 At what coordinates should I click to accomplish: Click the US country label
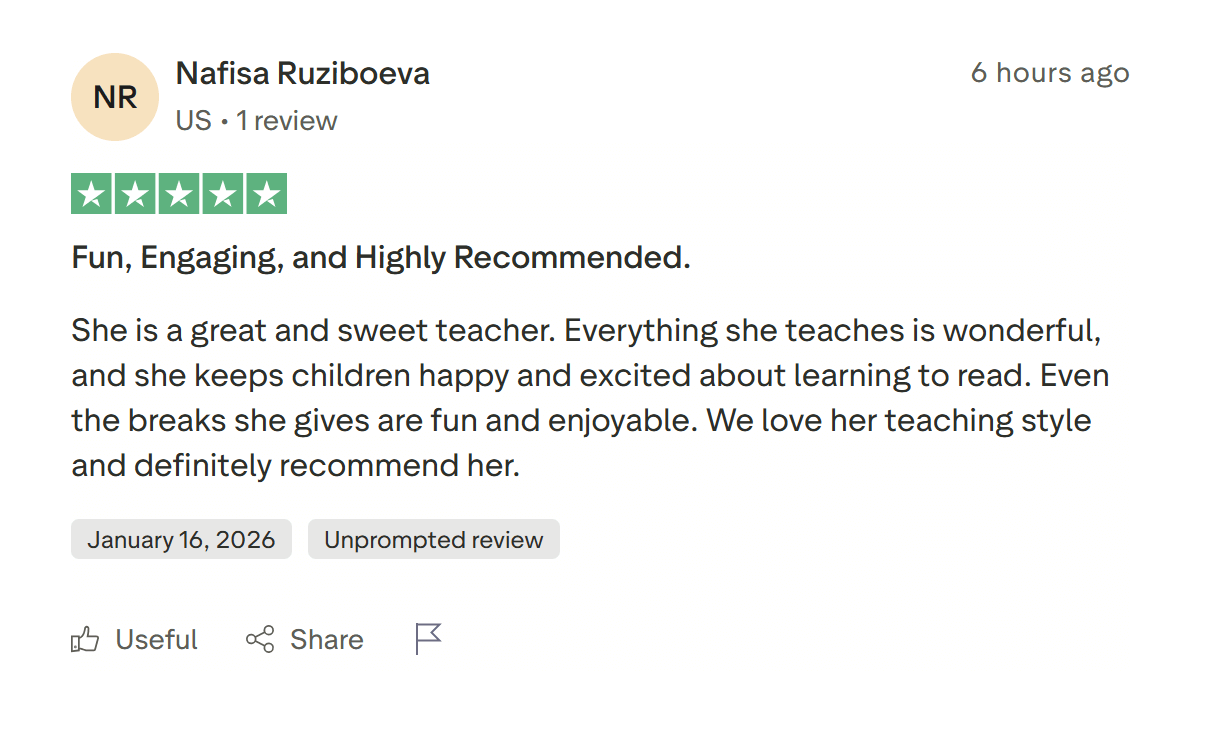click(193, 121)
